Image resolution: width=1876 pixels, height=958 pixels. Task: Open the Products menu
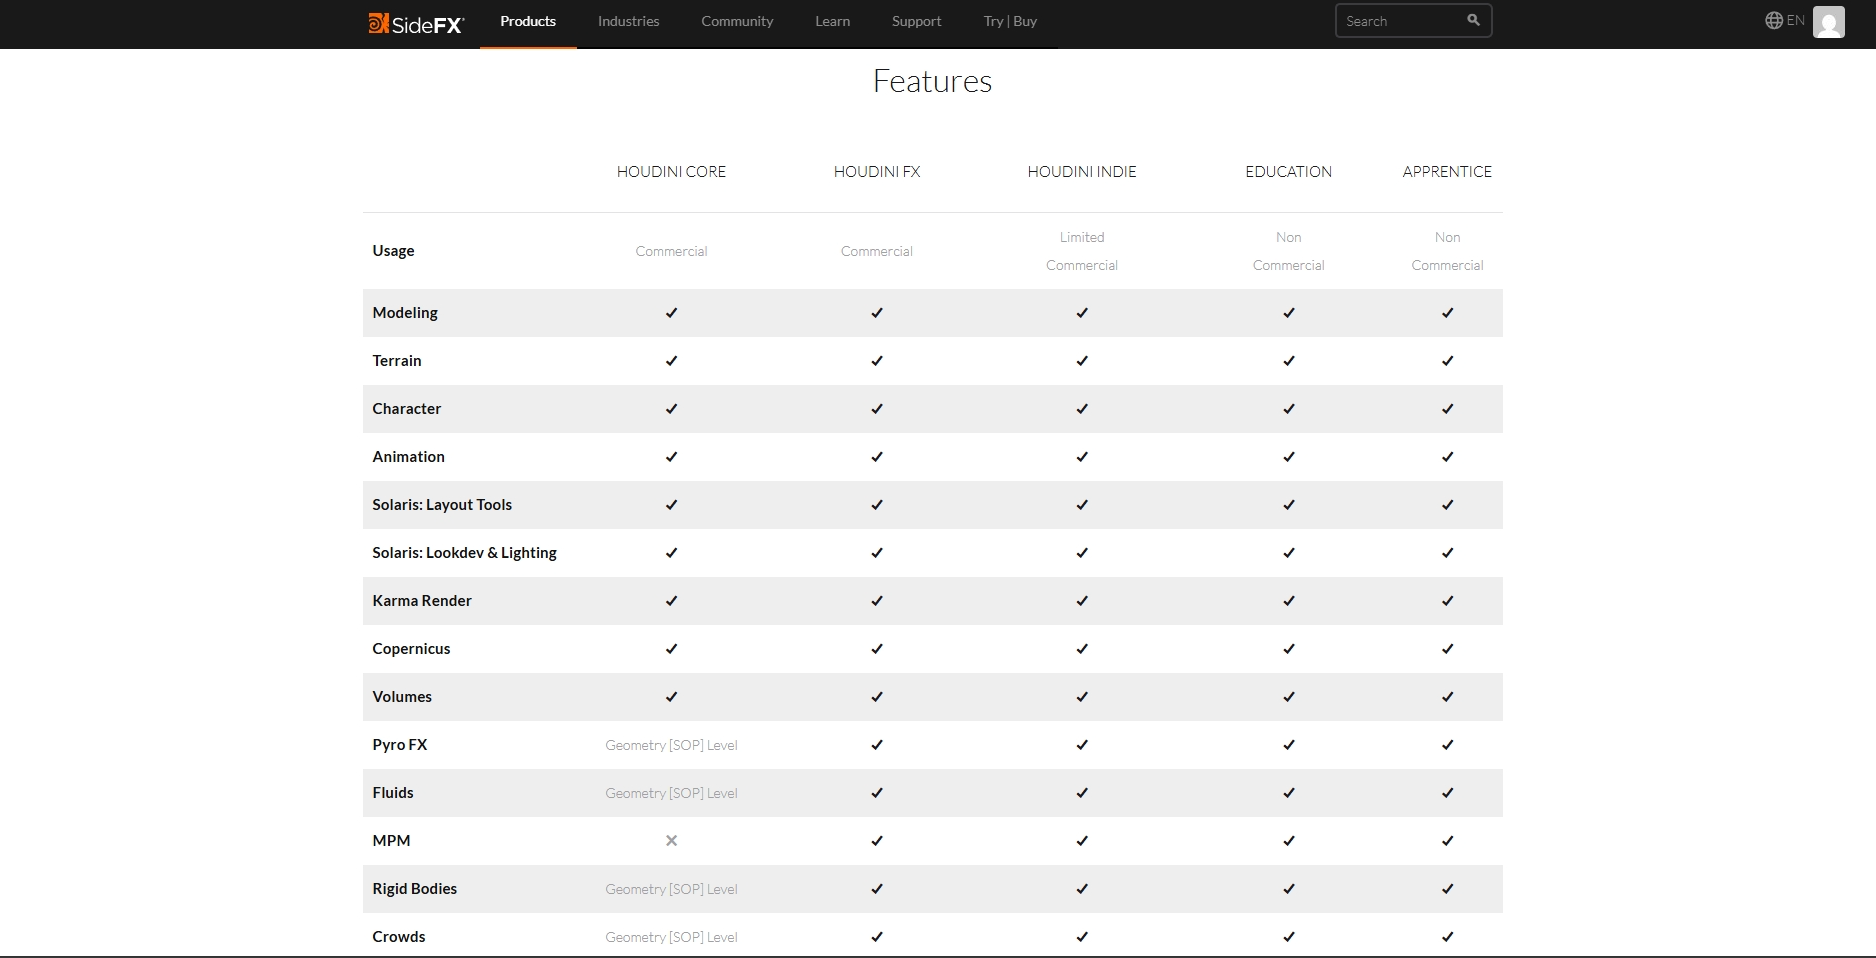coord(528,21)
